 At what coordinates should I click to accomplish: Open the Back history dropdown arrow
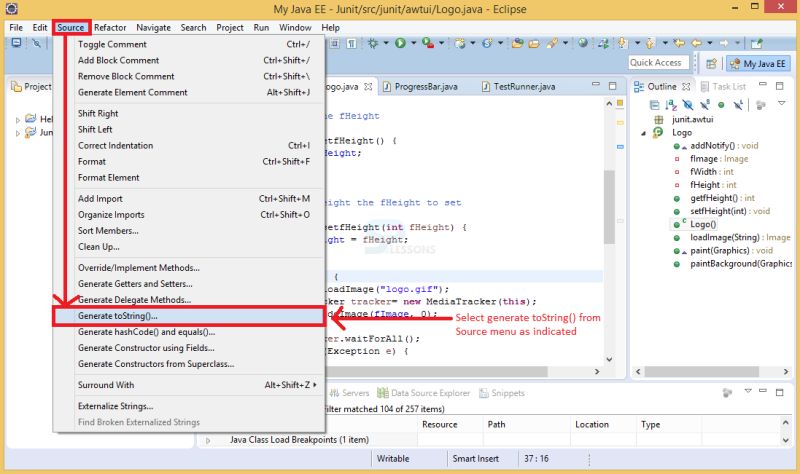pos(710,43)
